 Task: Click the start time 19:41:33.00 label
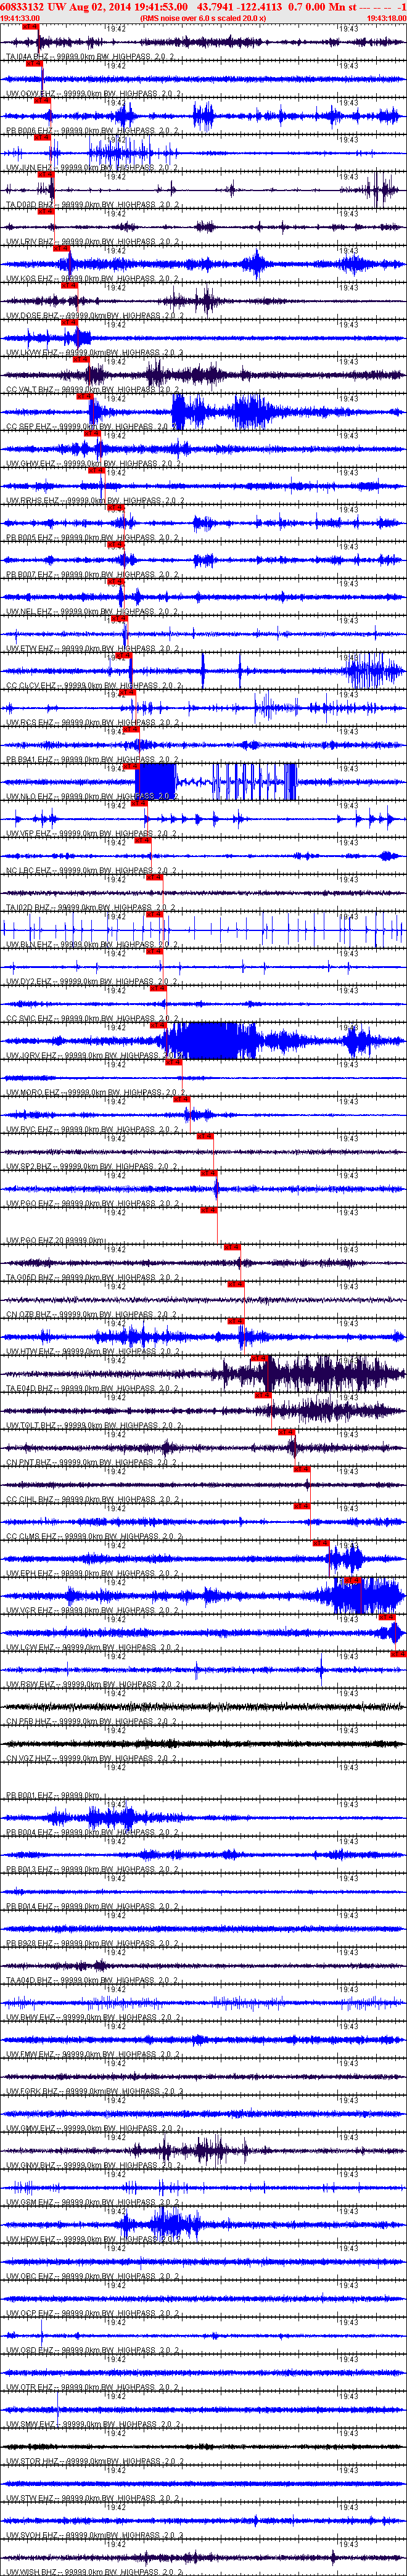click(x=20, y=18)
